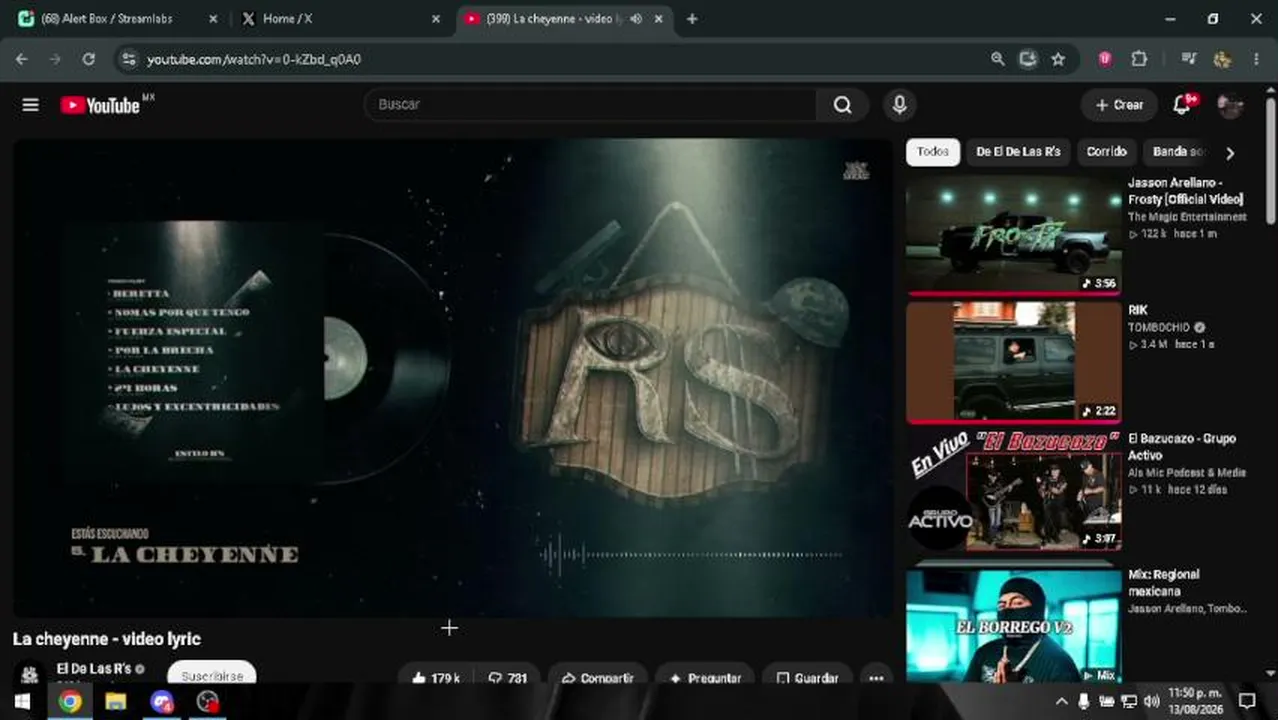The height and width of the screenshot is (720, 1278).
Task: Open El De Las R's channel name
Action: click(94, 669)
